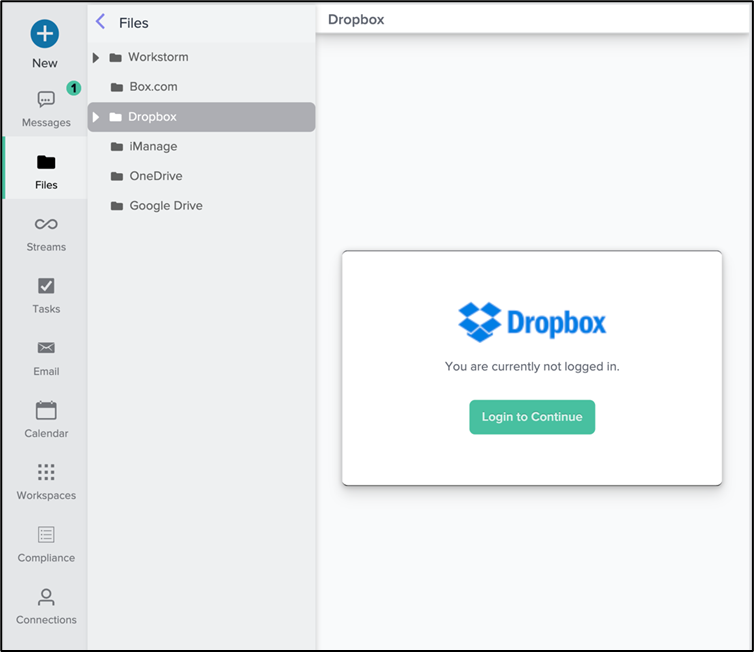754x652 pixels.
Task: Expand the Workstorm folder arrow
Action: pos(96,58)
